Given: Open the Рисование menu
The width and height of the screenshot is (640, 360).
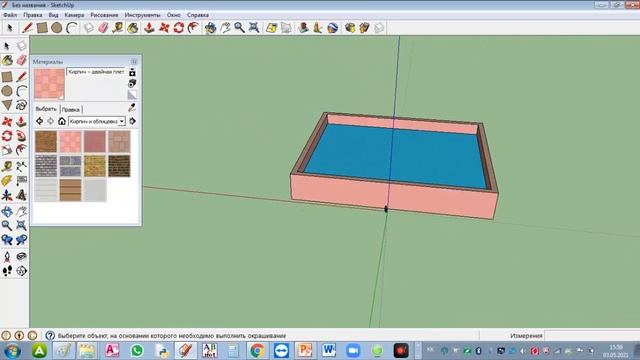Looking at the screenshot, I should tap(104, 15).
